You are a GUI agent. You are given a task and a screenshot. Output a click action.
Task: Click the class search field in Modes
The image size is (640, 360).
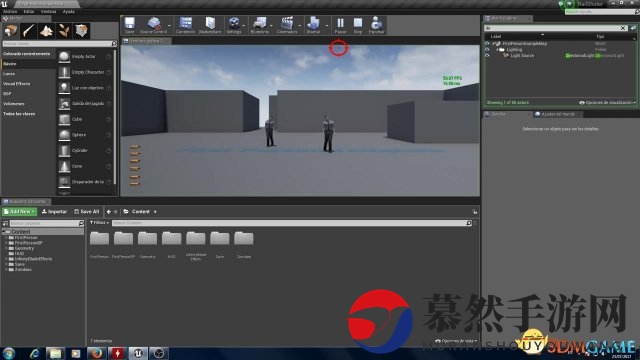(x=60, y=43)
